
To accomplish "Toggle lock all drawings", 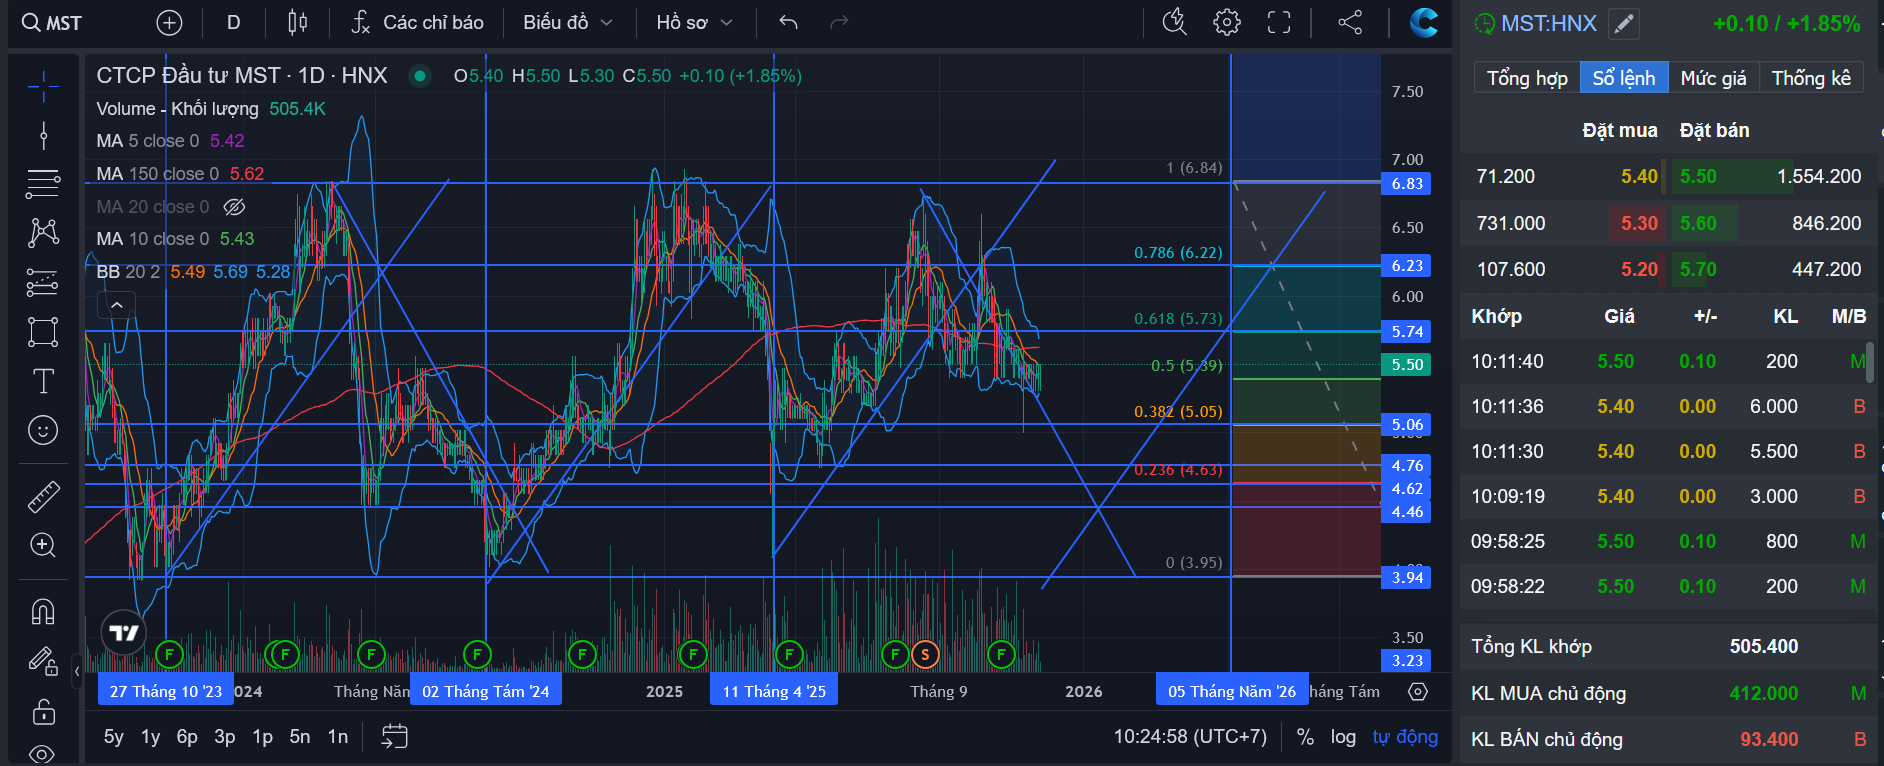I will coord(43,712).
